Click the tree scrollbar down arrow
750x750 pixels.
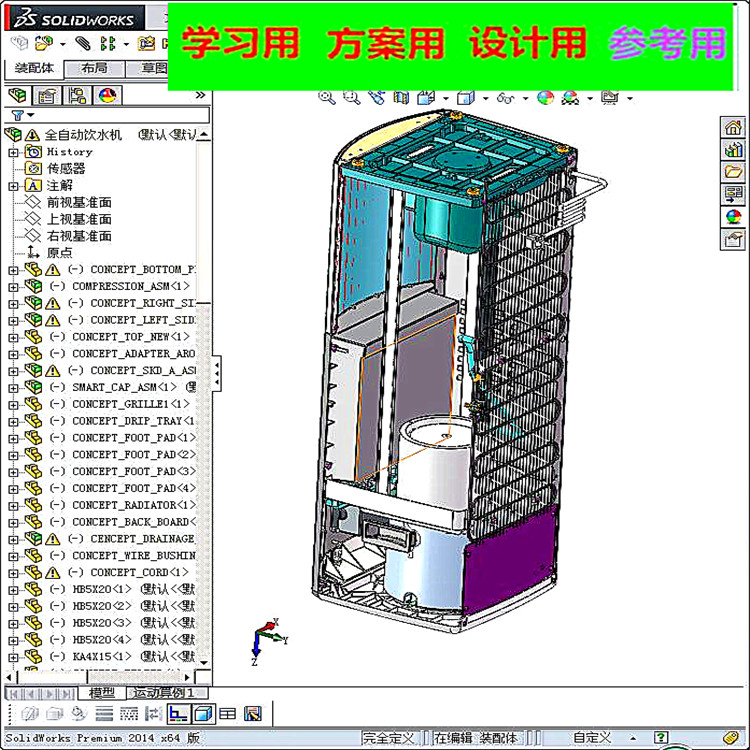tap(204, 663)
